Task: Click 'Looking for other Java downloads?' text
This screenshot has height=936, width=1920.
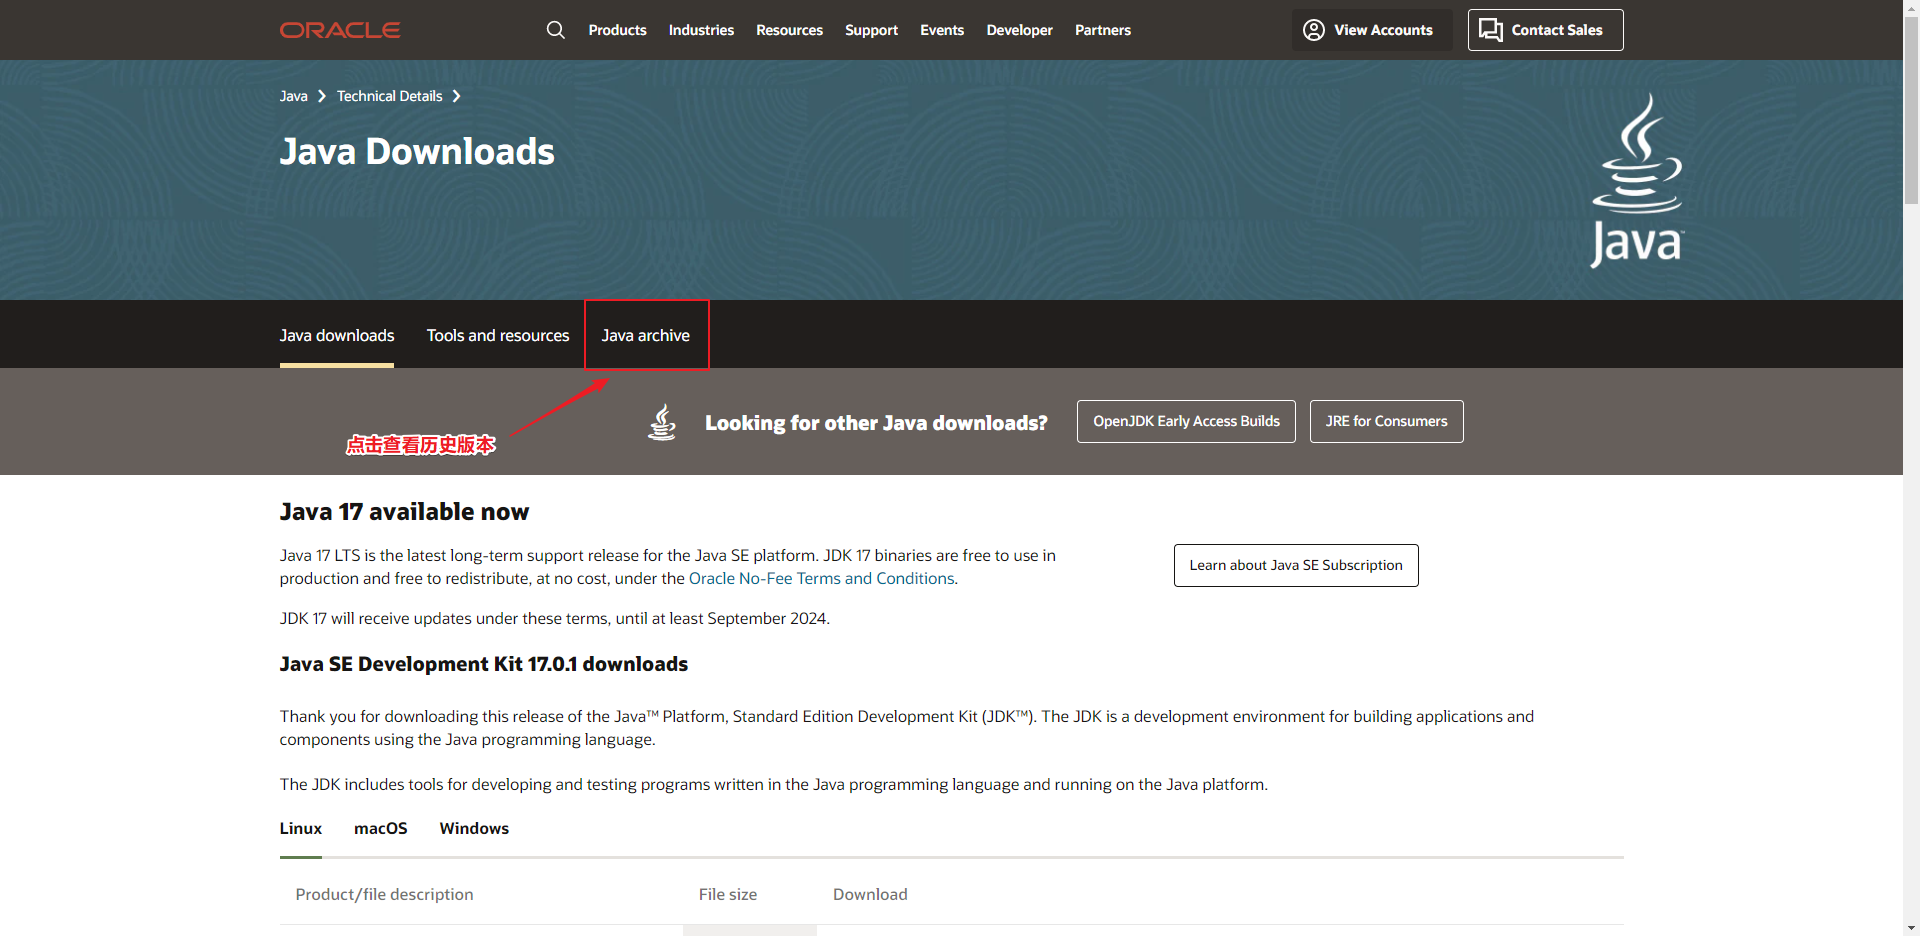Action: pyautogui.click(x=876, y=422)
